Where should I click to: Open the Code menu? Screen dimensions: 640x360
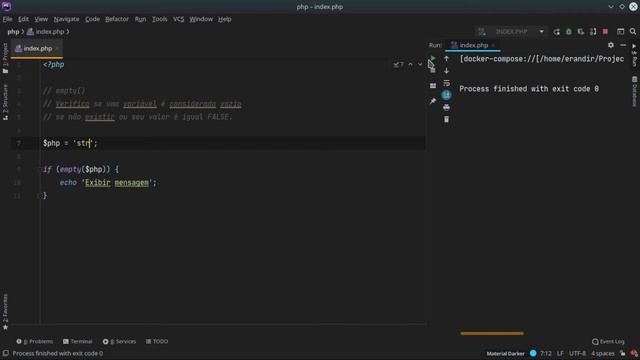click(92, 19)
